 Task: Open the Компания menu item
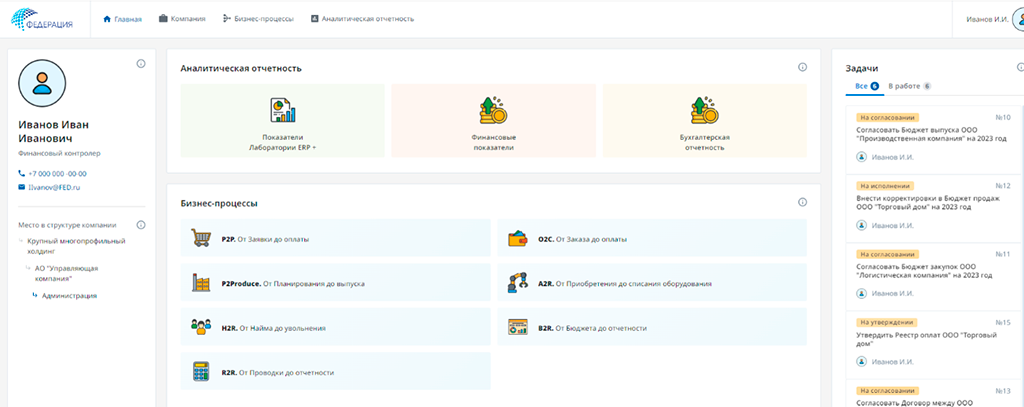(x=182, y=19)
